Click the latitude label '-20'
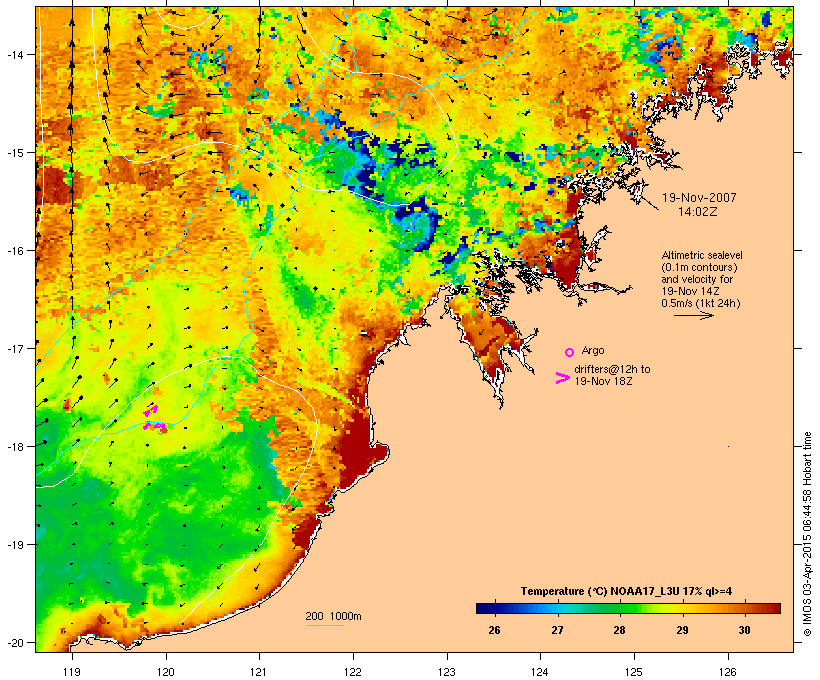 [14, 643]
